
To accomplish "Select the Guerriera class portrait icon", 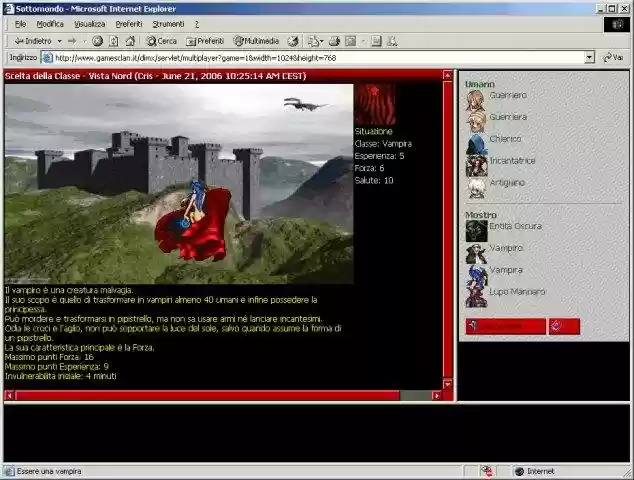I will point(476,122).
